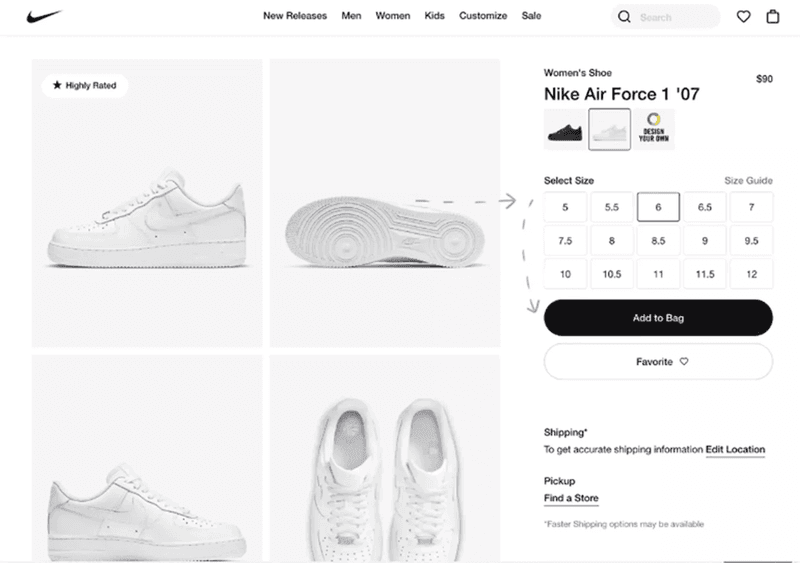800x563 pixels.
Task: Select size 6
Action: tap(658, 207)
